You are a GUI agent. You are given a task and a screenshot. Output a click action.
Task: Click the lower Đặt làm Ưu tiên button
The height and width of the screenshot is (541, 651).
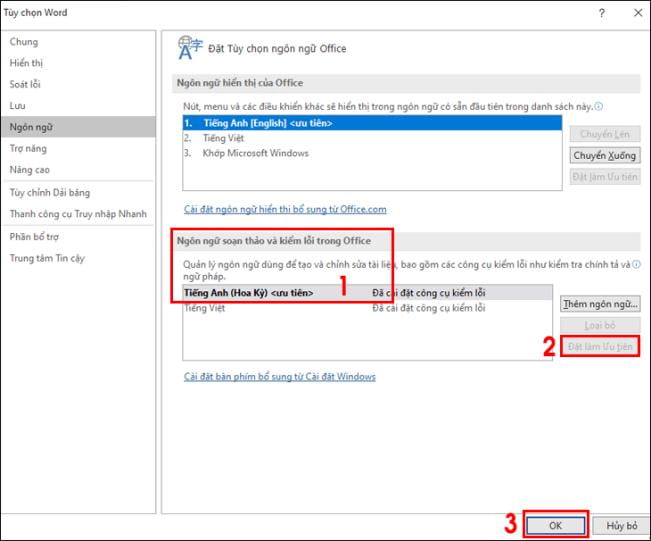pyautogui.click(x=600, y=347)
